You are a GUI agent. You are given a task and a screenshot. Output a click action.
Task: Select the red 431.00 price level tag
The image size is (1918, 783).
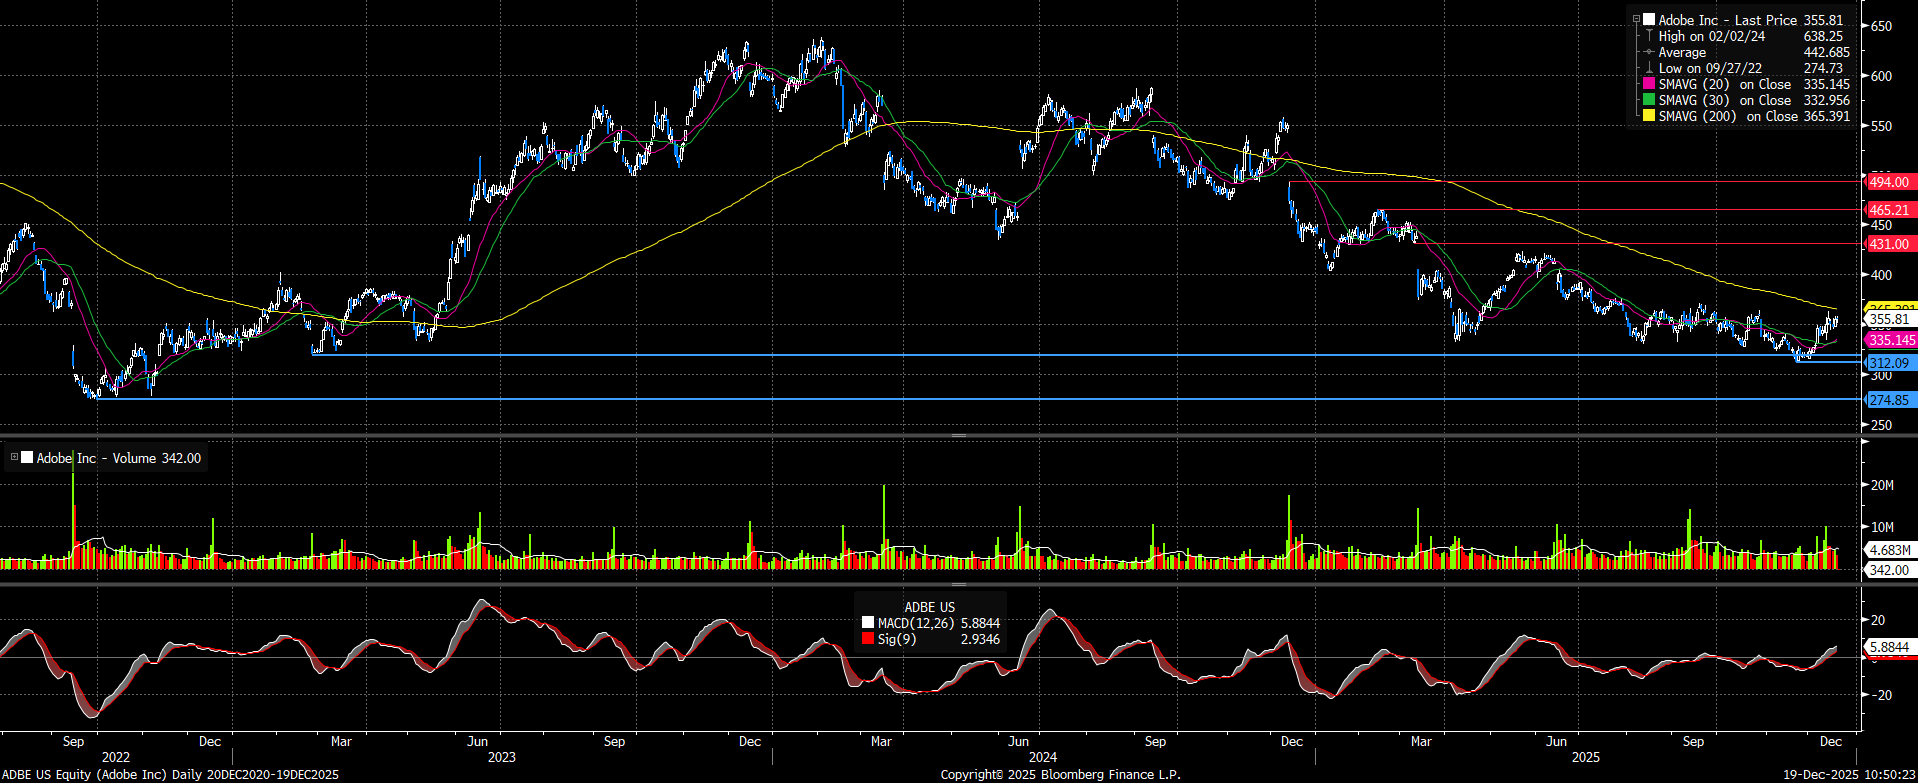coord(1889,244)
